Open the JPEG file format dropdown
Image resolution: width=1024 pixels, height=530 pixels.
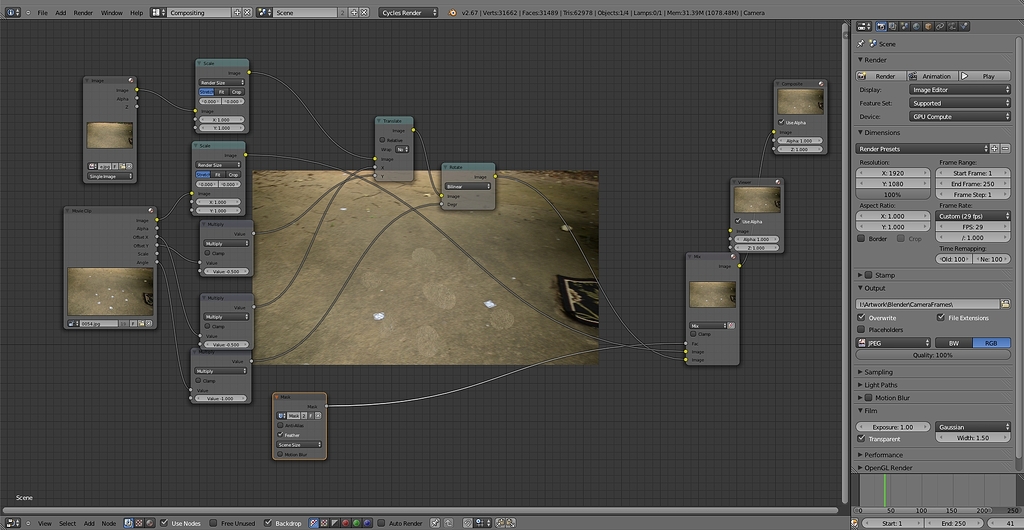pos(893,343)
